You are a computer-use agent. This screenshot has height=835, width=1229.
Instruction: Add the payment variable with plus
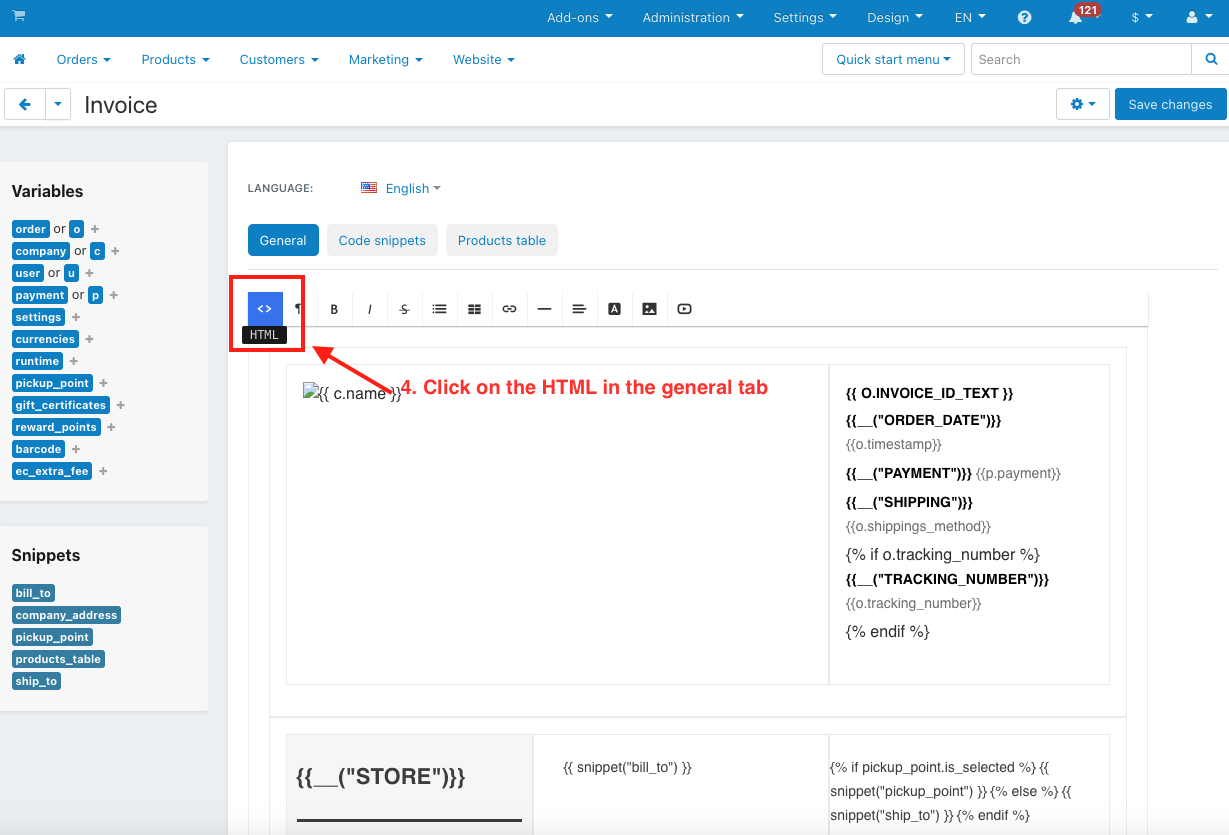pyautogui.click(x=114, y=295)
